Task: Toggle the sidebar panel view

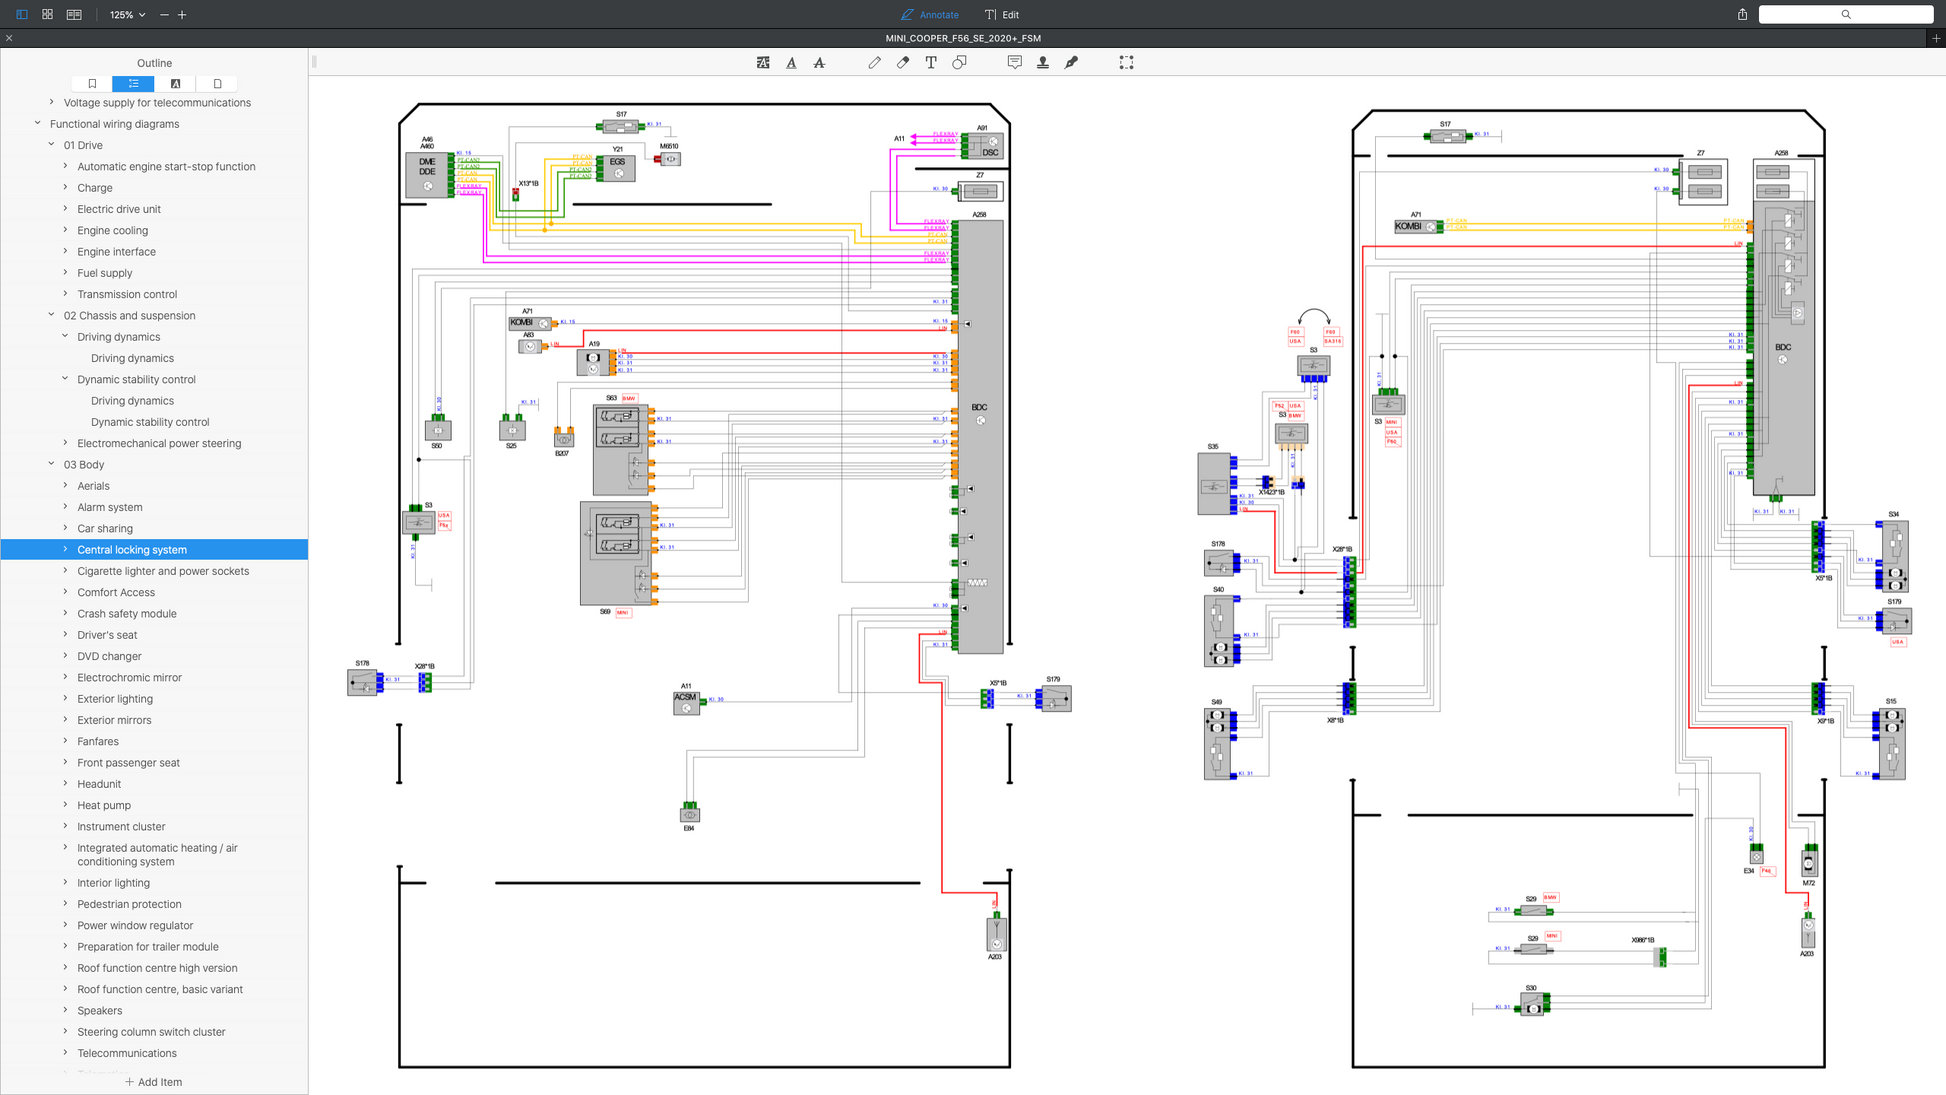Action: (x=21, y=15)
